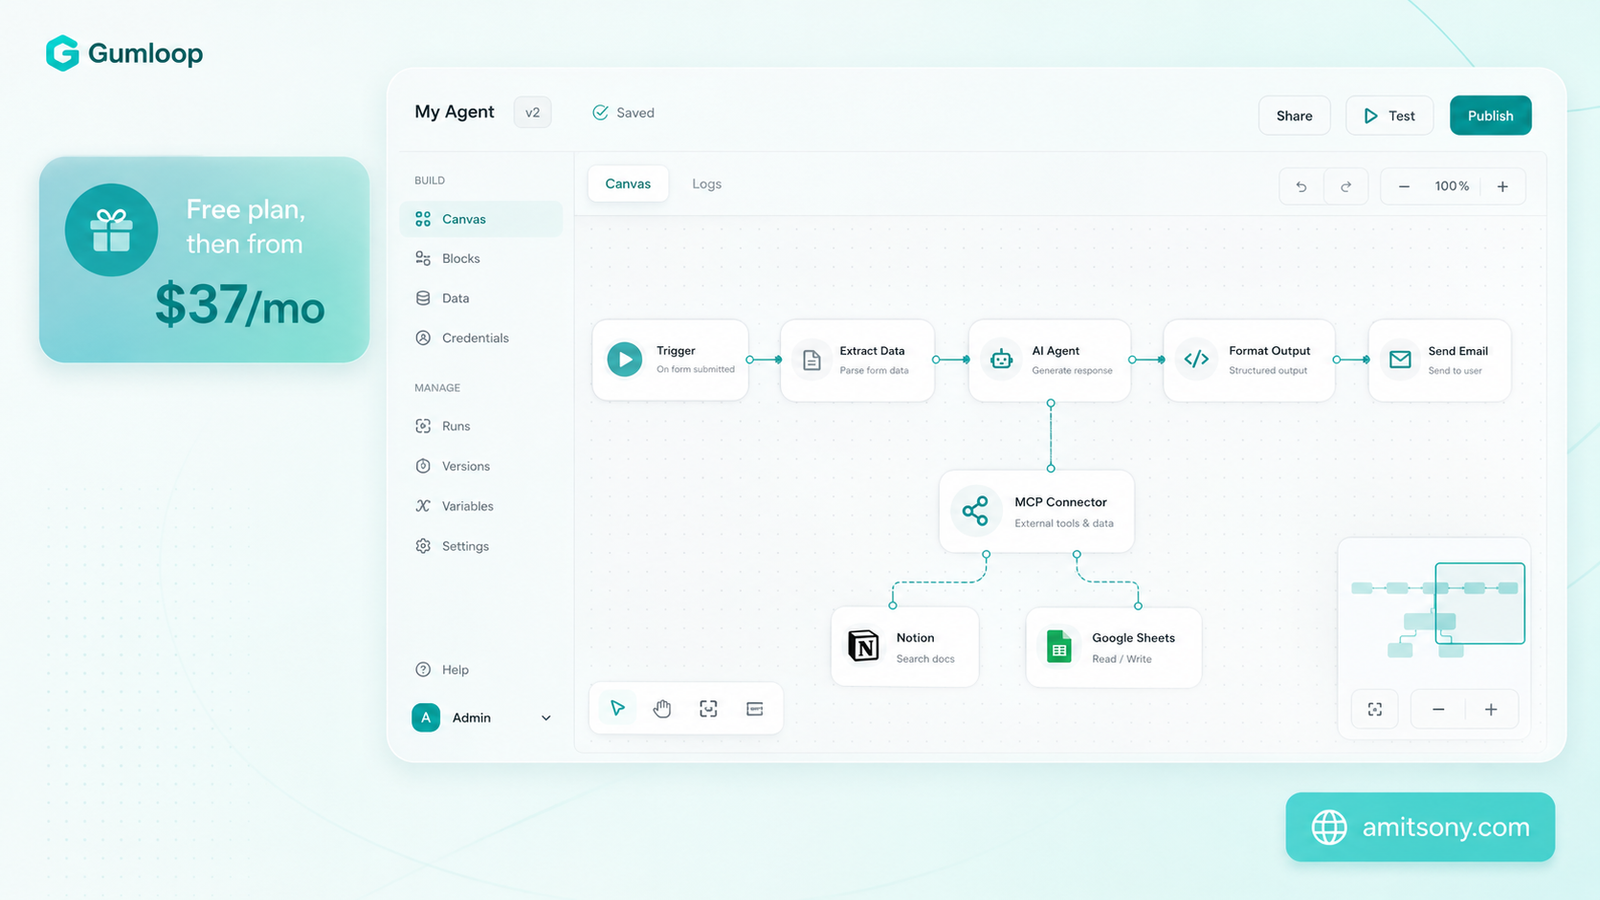
Task: Click the "Search docs" subtitle
Action: pyautogui.click(x=925, y=659)
